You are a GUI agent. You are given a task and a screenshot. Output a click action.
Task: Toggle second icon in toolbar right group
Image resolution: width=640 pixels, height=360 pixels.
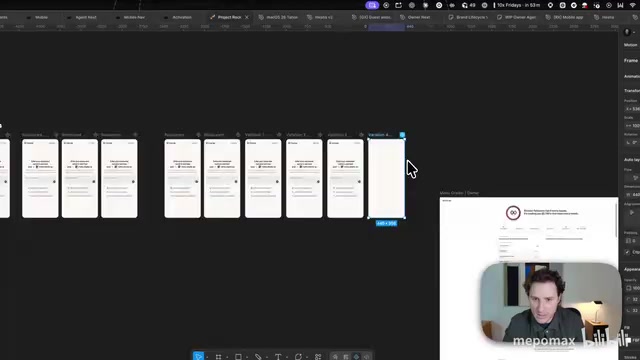346,357
